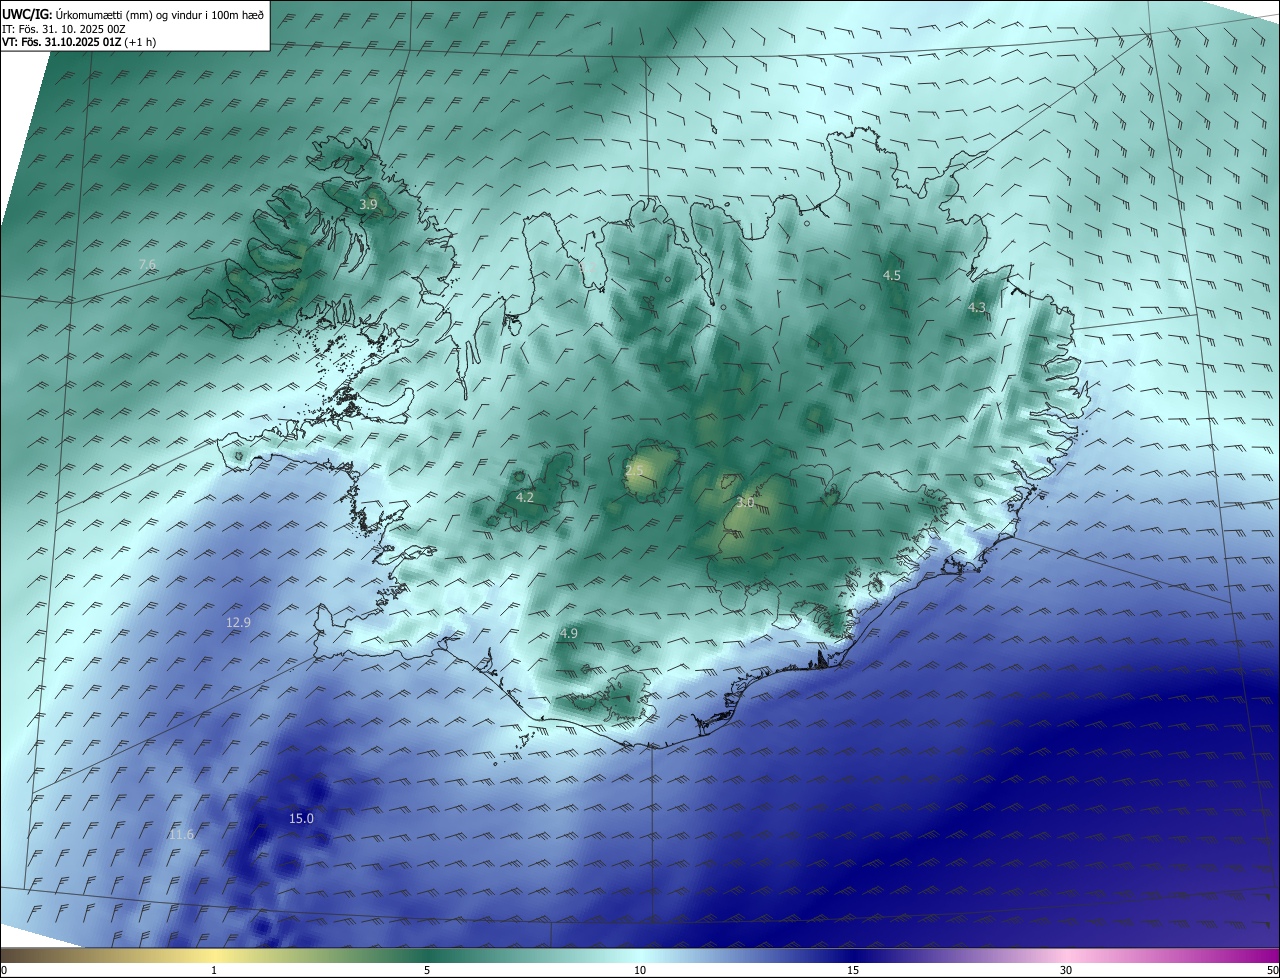Click the 50 tick label on the color scale
This screenshot has width=1280, height=978.
click(1272, 970)
